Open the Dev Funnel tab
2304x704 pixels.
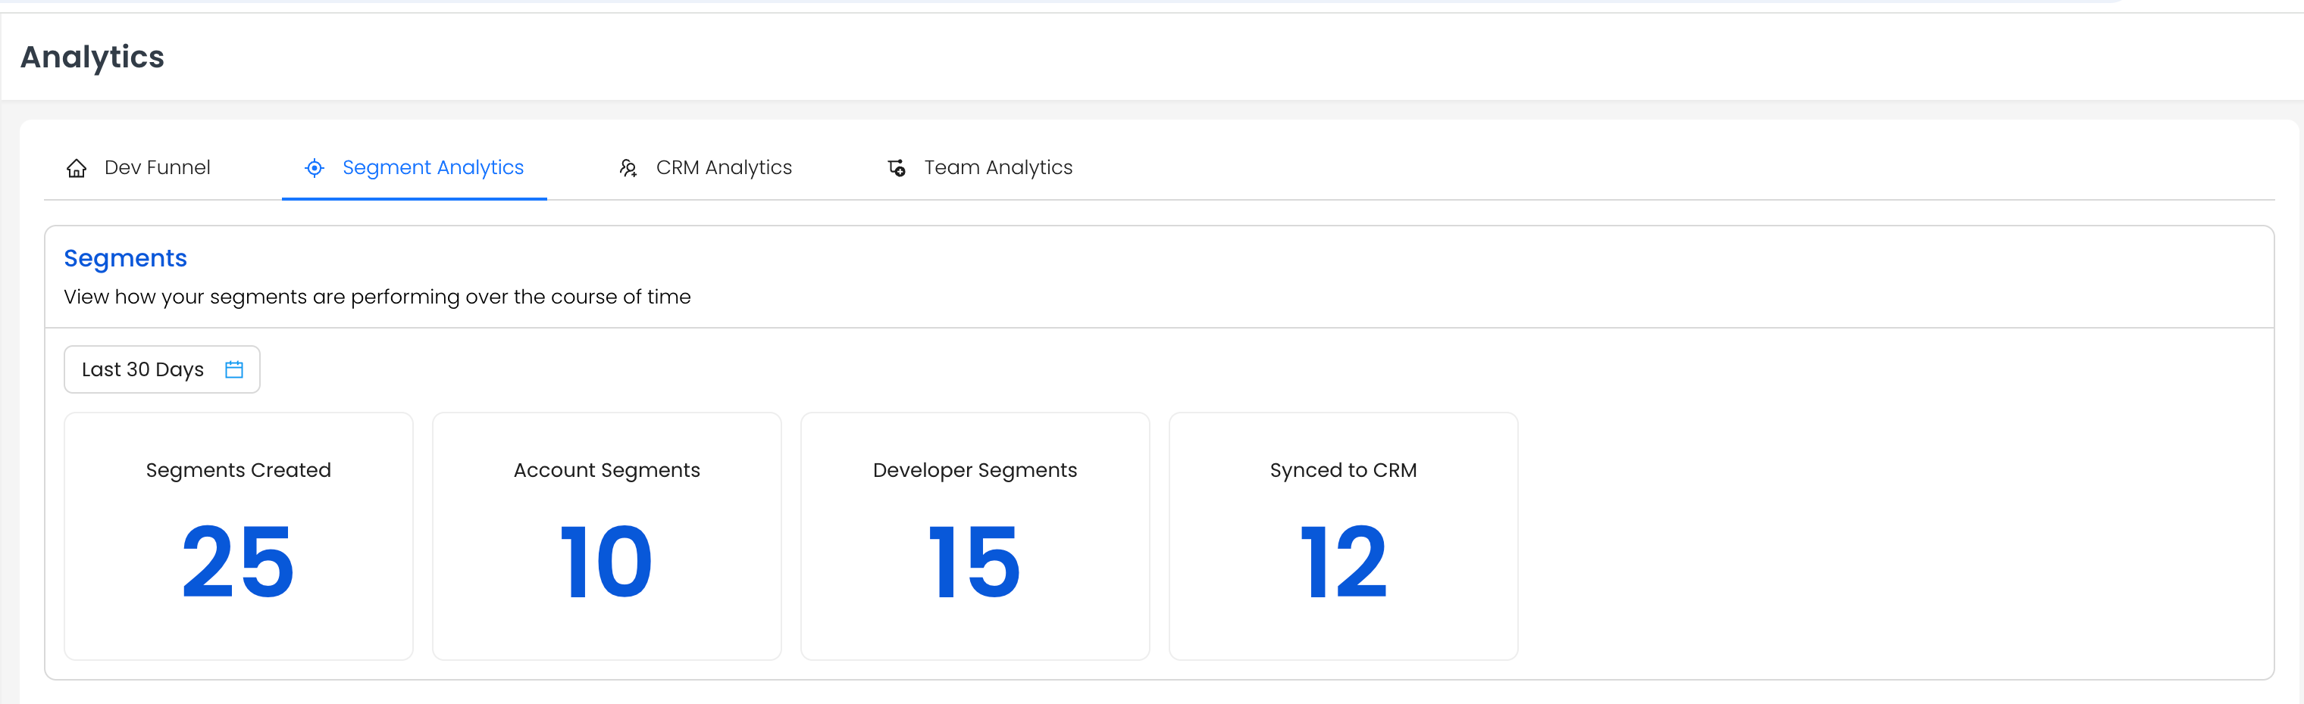(x=157, y=168)
